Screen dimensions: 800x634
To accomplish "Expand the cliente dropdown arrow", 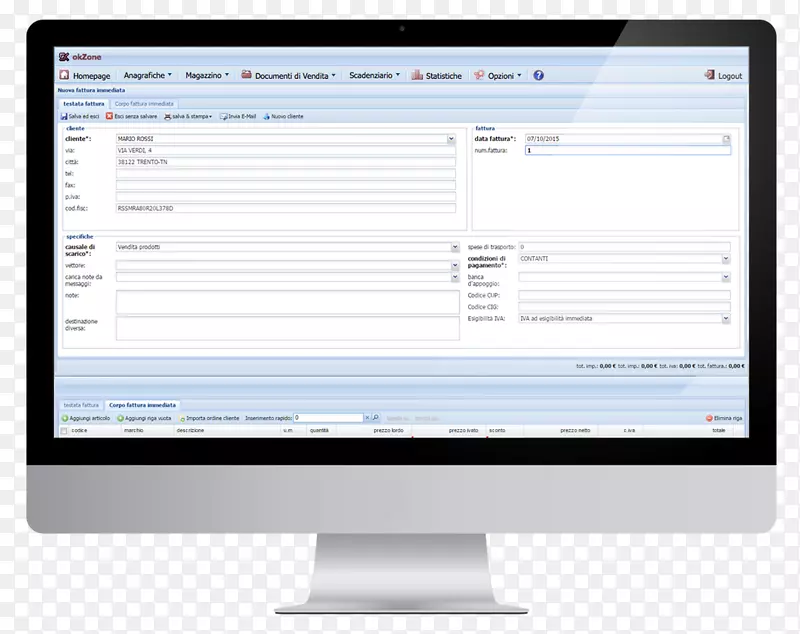I will pyautogui.click(x=451, y=139).
